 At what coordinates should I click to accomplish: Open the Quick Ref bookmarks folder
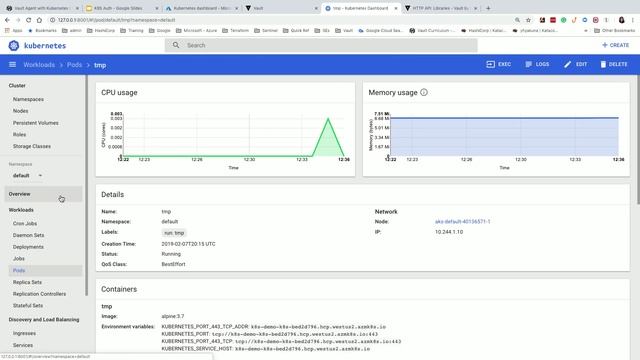(x=296, y=30)
